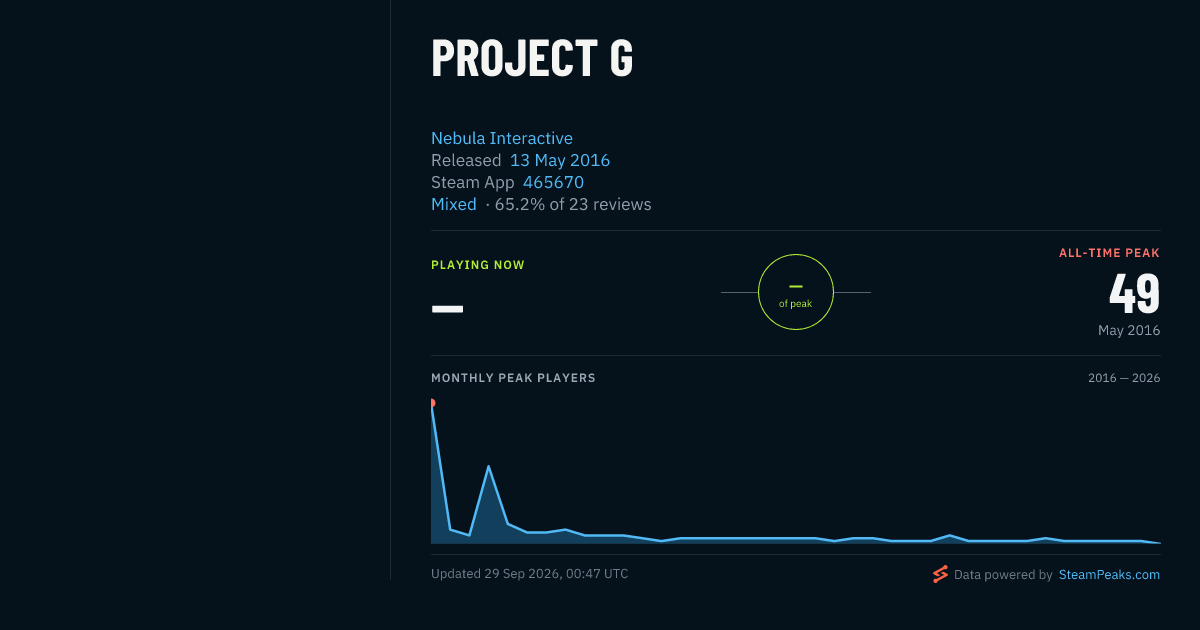Click the second spike in the chart
Image resolution: width=1200 pixels, height=630 pixels.
coord(489,467)
